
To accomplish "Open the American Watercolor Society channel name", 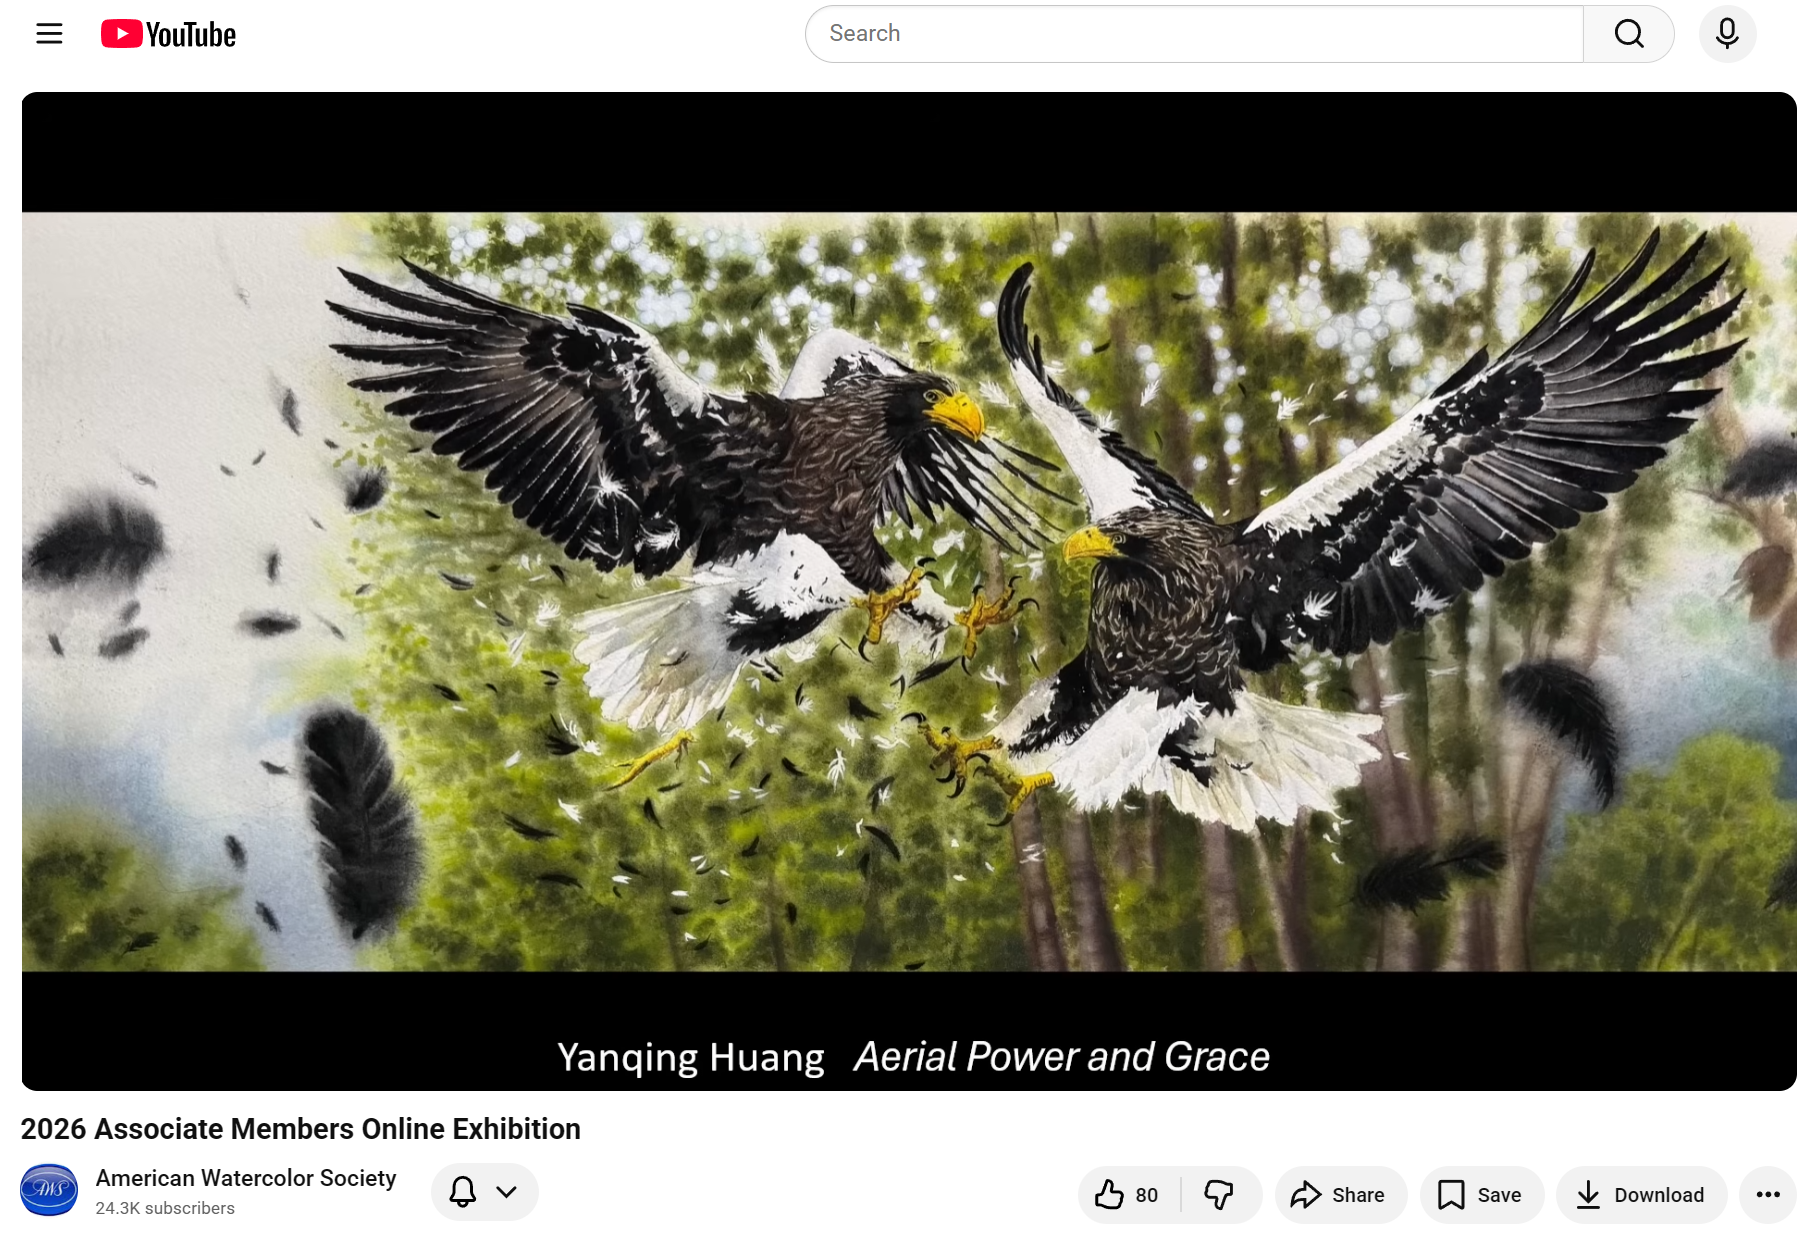I will [246, 1178].
